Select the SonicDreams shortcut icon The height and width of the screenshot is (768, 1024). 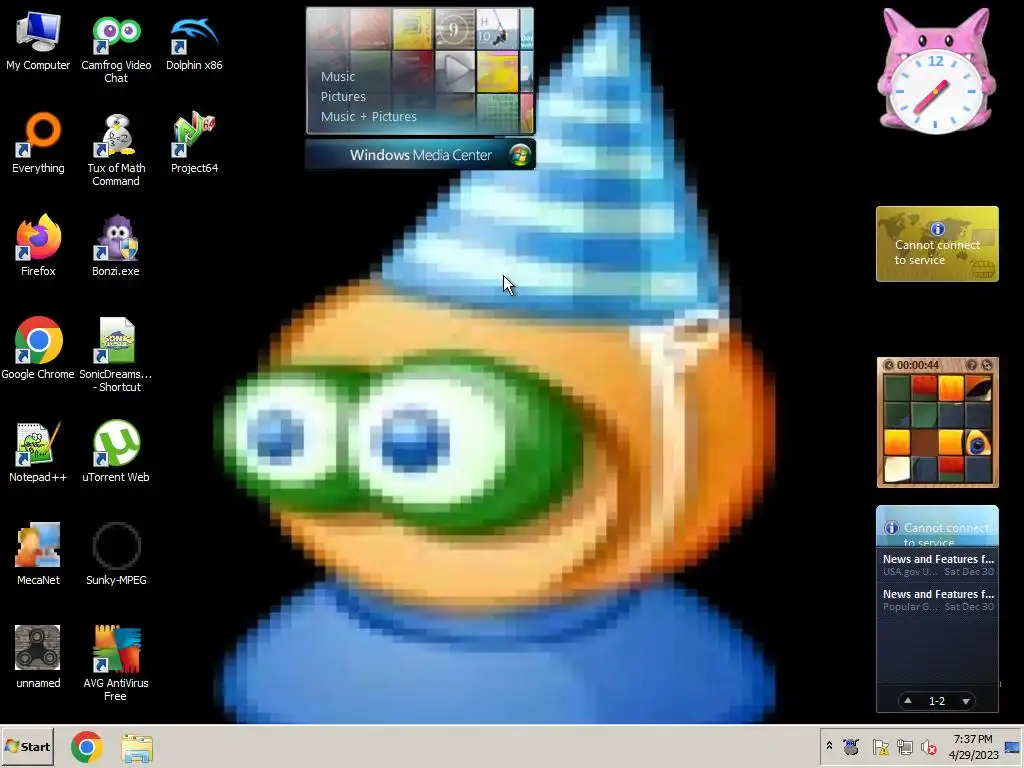tap(116, 355)
